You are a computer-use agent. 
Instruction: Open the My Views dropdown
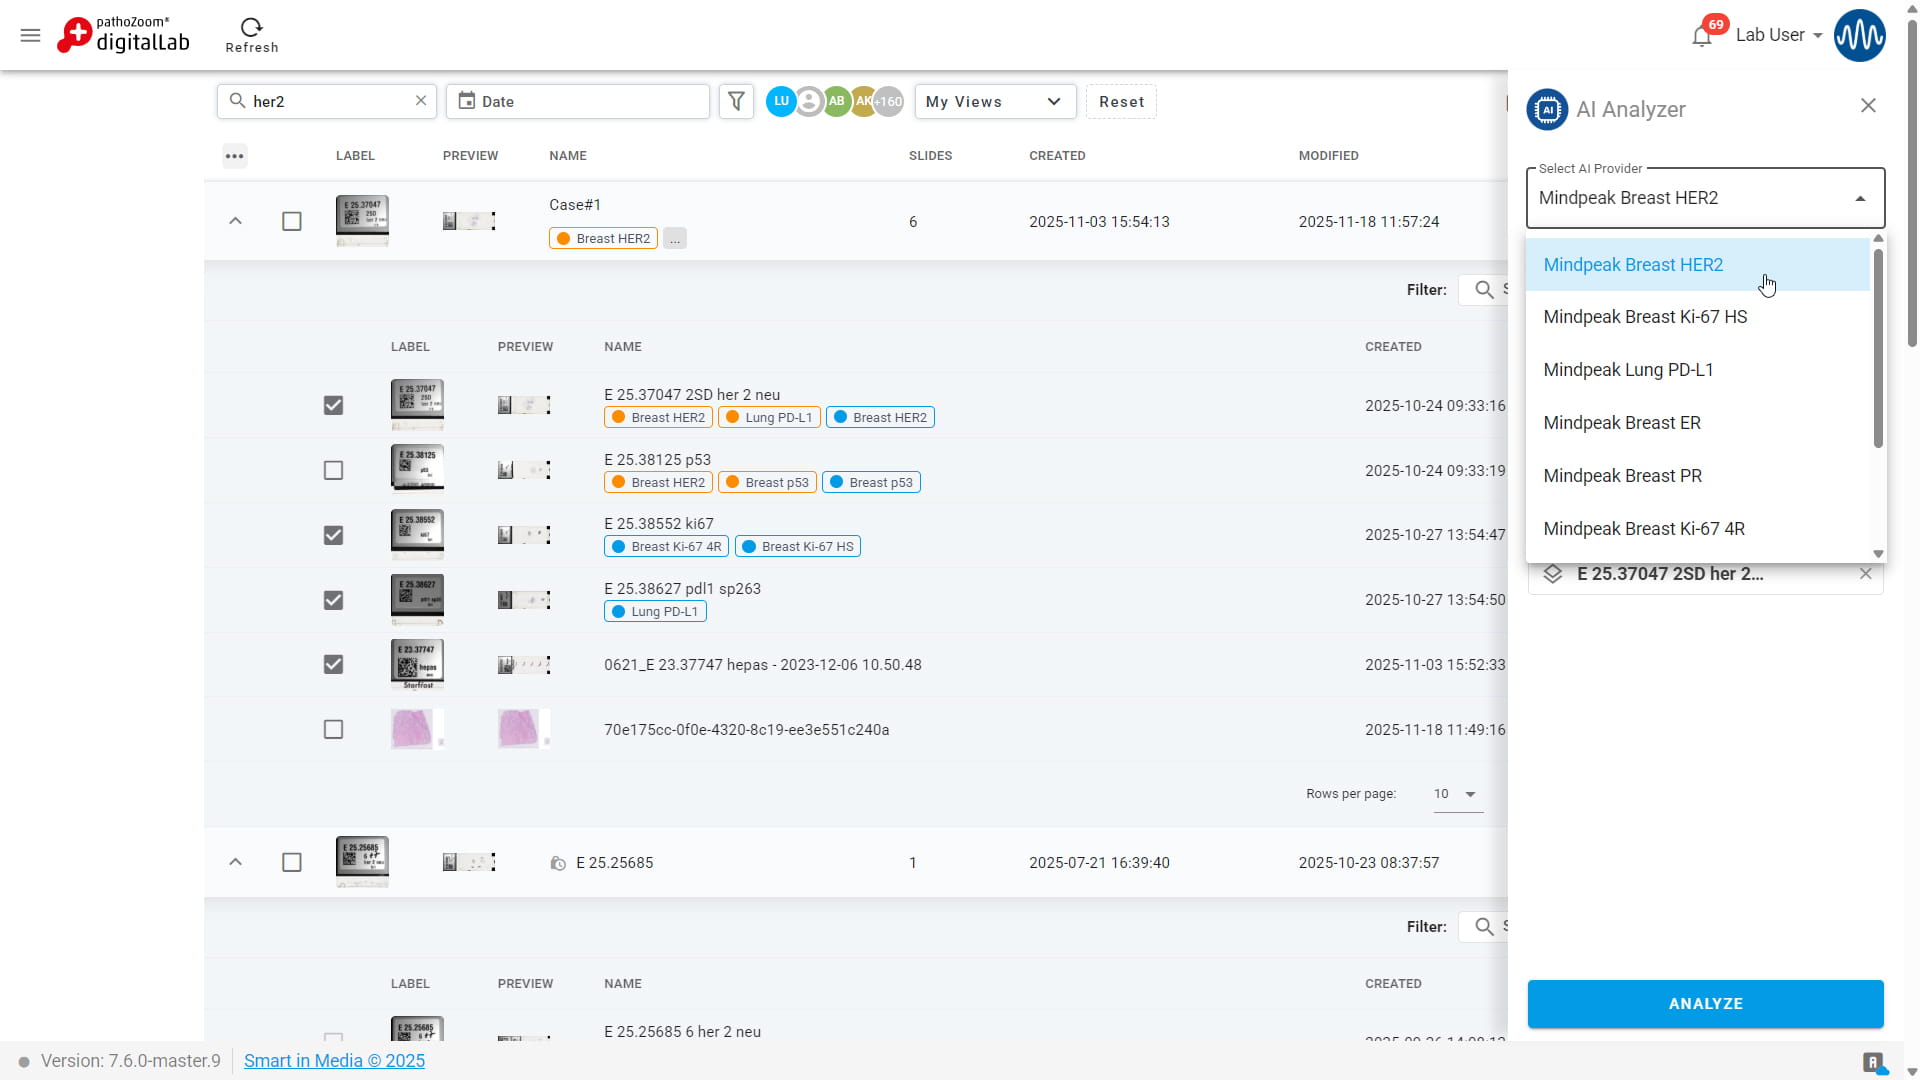[994, 102]
